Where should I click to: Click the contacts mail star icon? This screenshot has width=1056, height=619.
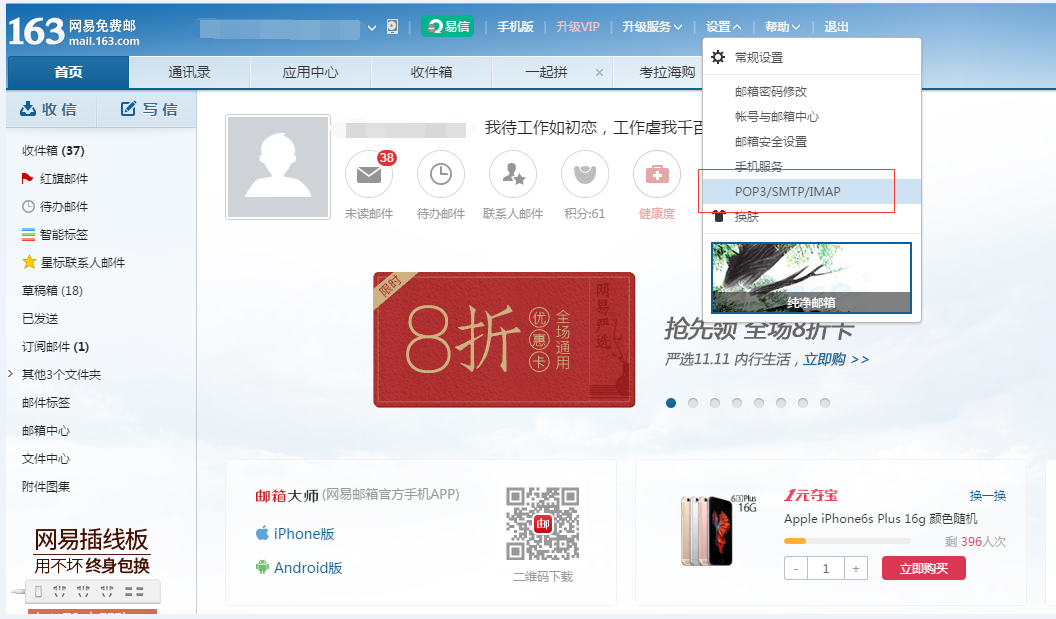click(x=513, y=175)
